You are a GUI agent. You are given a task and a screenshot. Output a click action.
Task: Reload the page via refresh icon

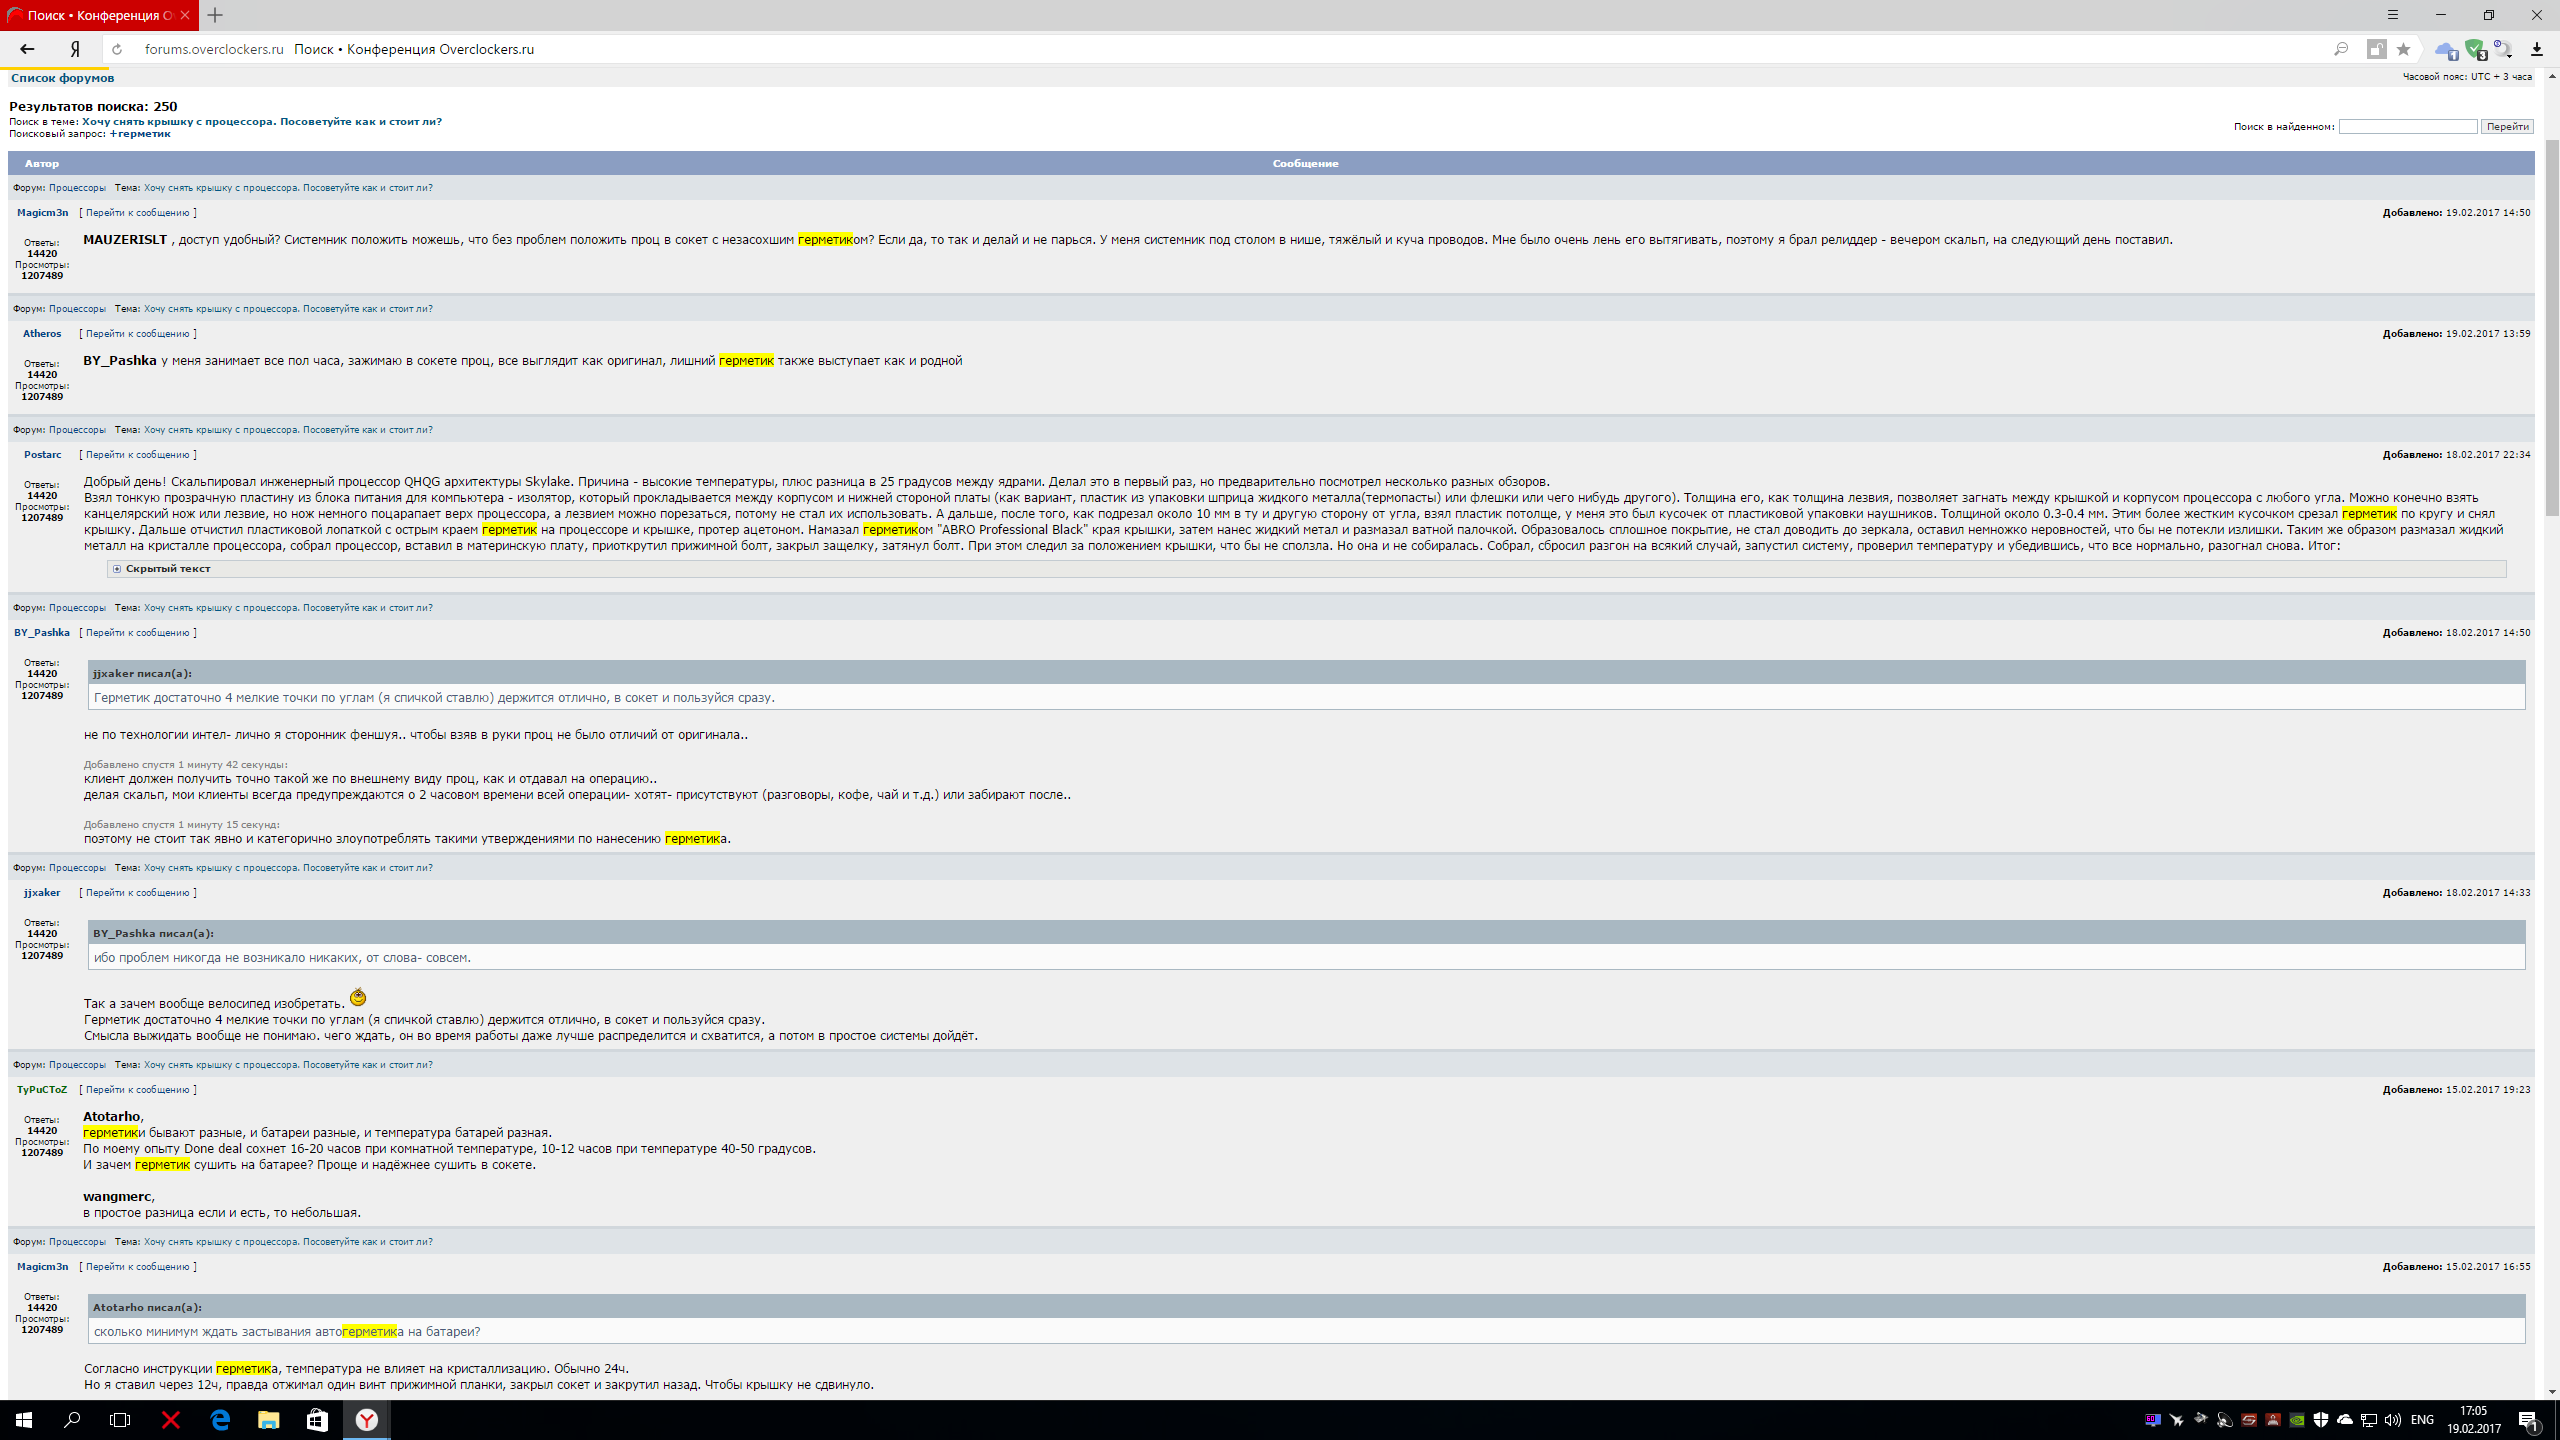[x=117, y=49]
